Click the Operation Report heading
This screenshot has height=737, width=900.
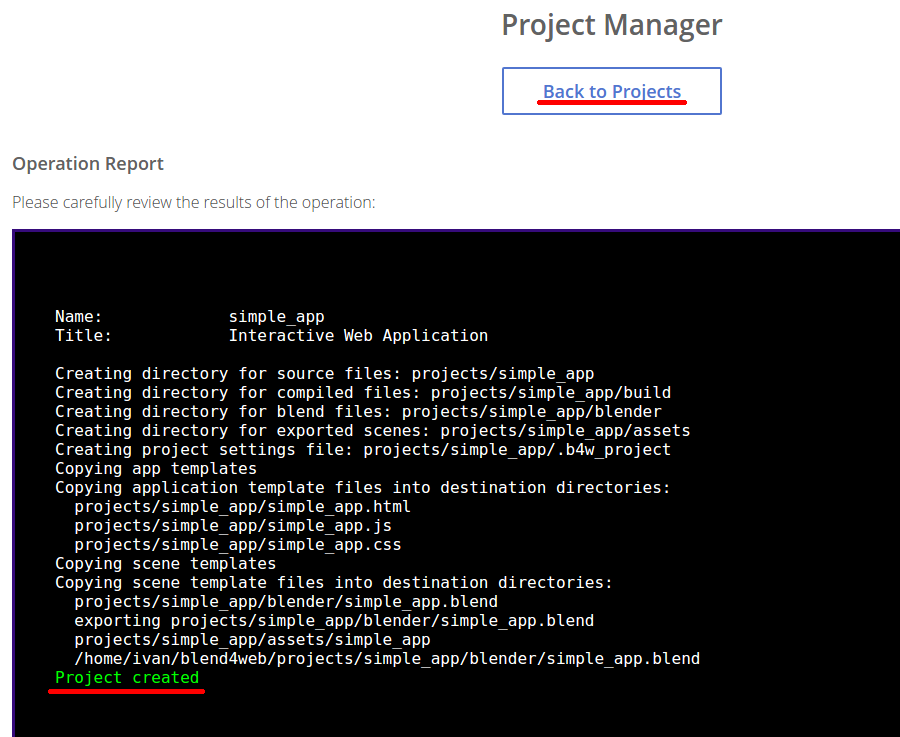[x=88, y=163]
